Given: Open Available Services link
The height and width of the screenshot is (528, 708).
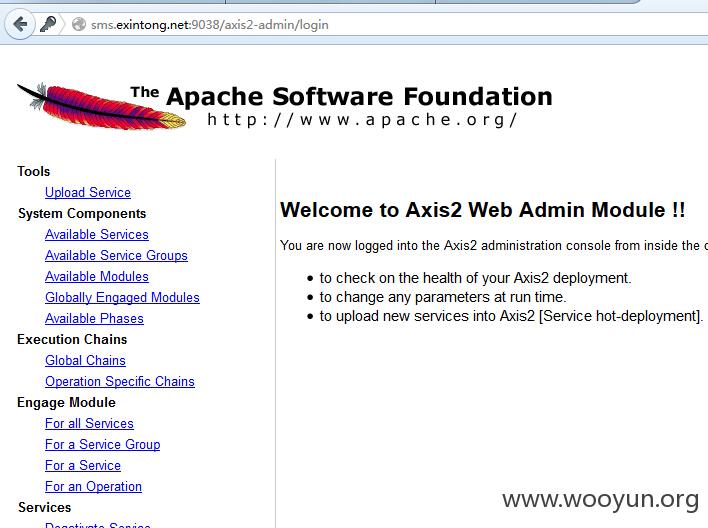Looking at the screenshot, I should [97, 234].
